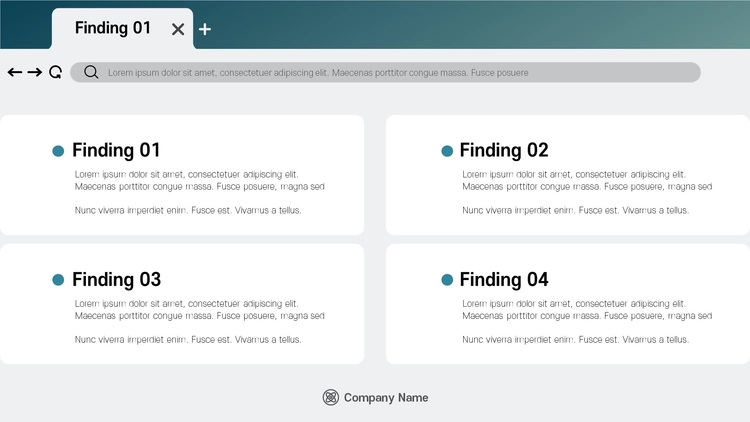Open a new tab with the plus icon
Screen dimensions: 750x422
tap(205, 29)
